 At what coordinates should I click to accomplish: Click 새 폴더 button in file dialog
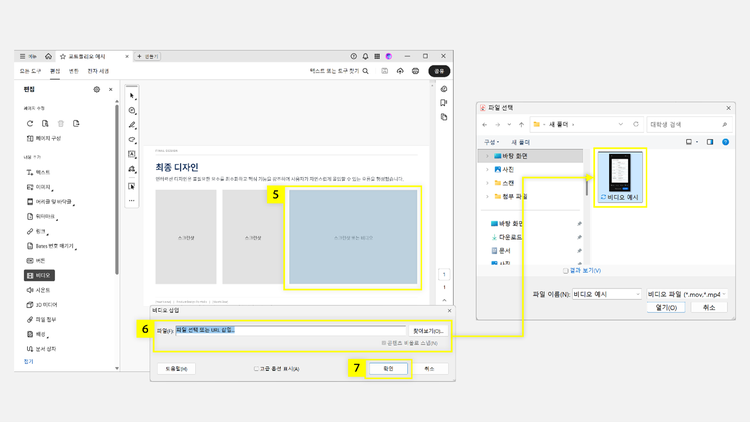click(520, 142)
